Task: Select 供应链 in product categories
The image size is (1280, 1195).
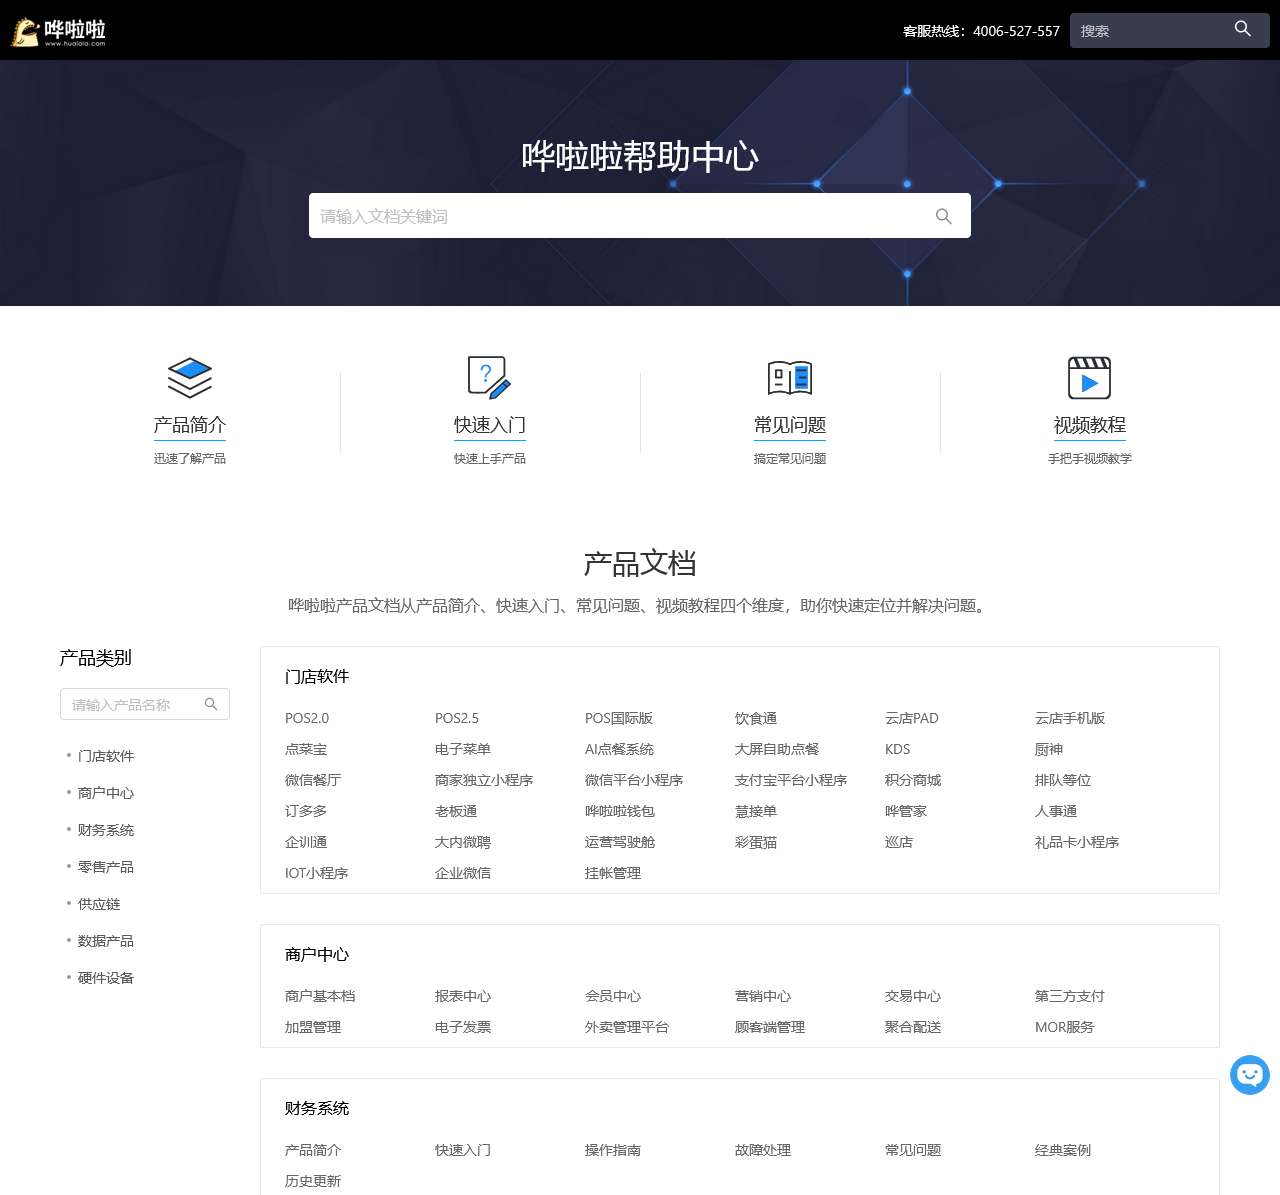Action: click(x=99, y=904)
